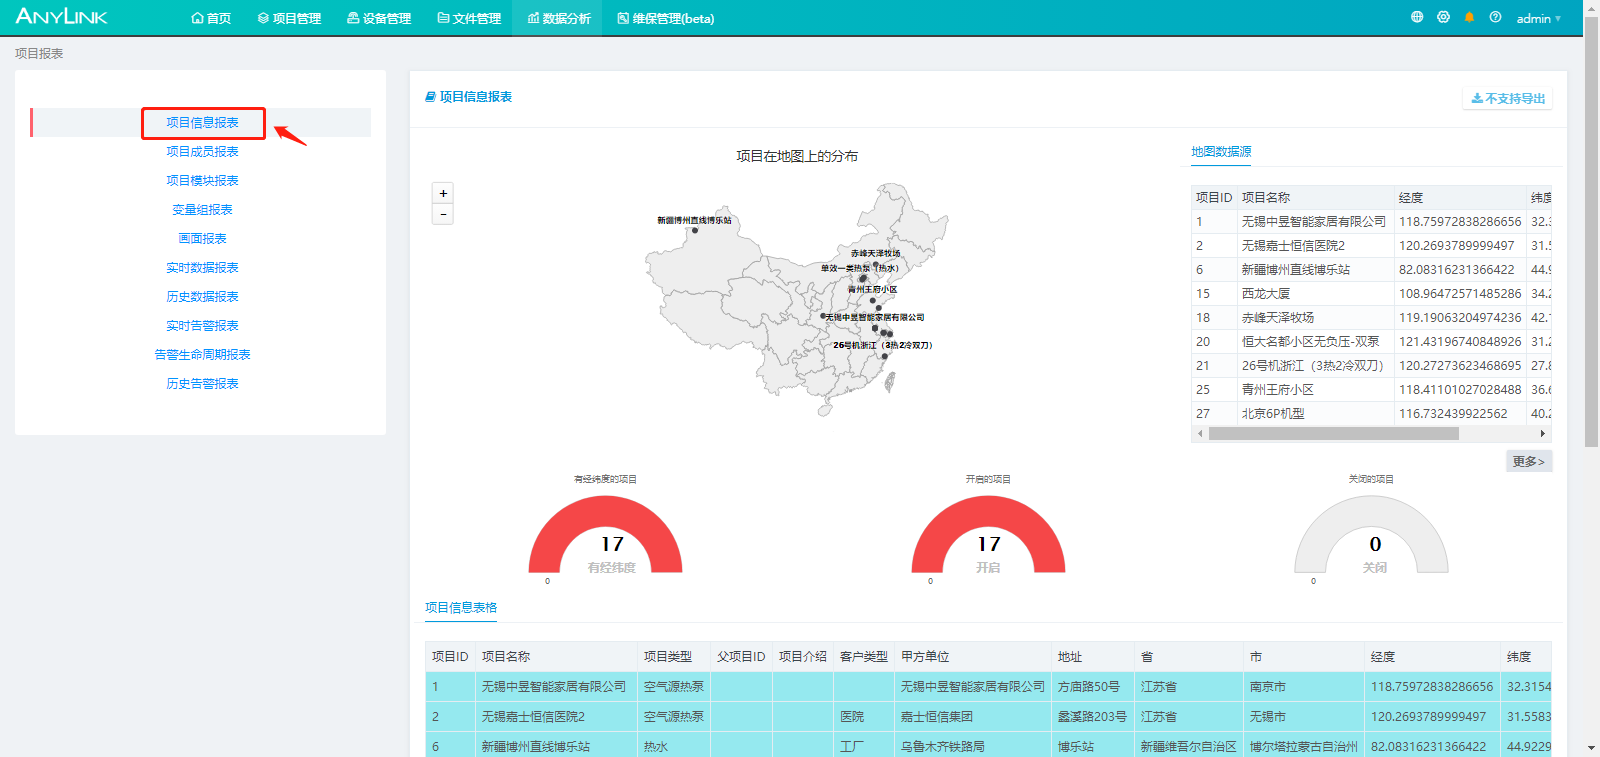Open the settings gear icon
The width and height of the screenshot is (1600, 757).
point(1443,17)
